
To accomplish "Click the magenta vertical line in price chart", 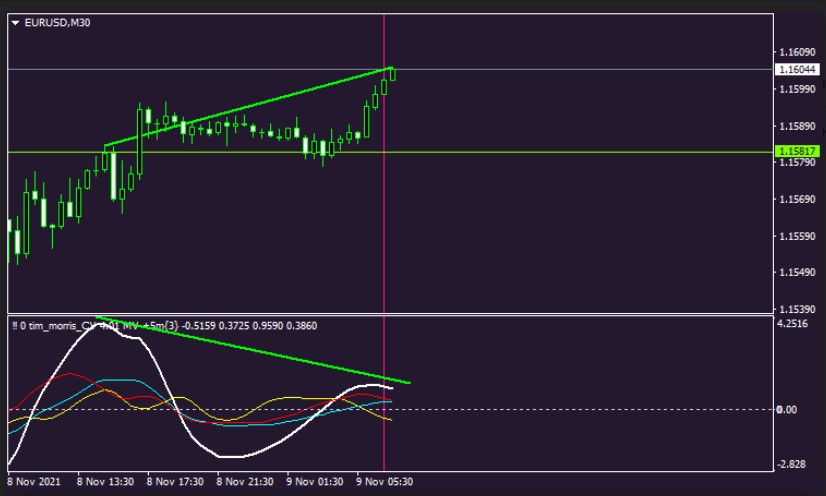I will (385, 230).
